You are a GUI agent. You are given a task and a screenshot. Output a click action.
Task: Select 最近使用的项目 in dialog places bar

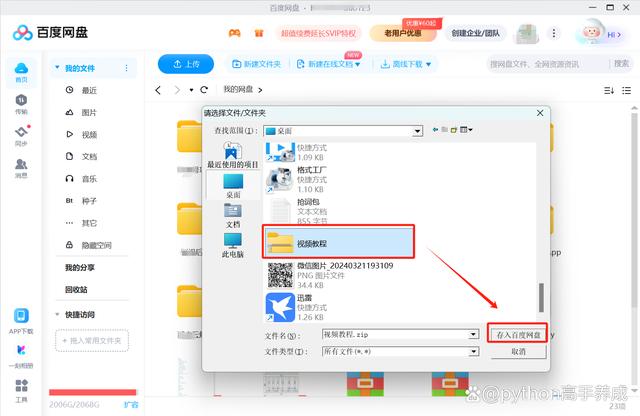pyautogui.click(x=233, y=155)
